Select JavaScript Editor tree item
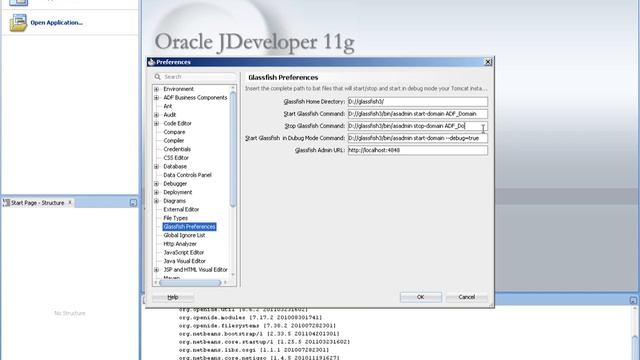 click(184, 252)
